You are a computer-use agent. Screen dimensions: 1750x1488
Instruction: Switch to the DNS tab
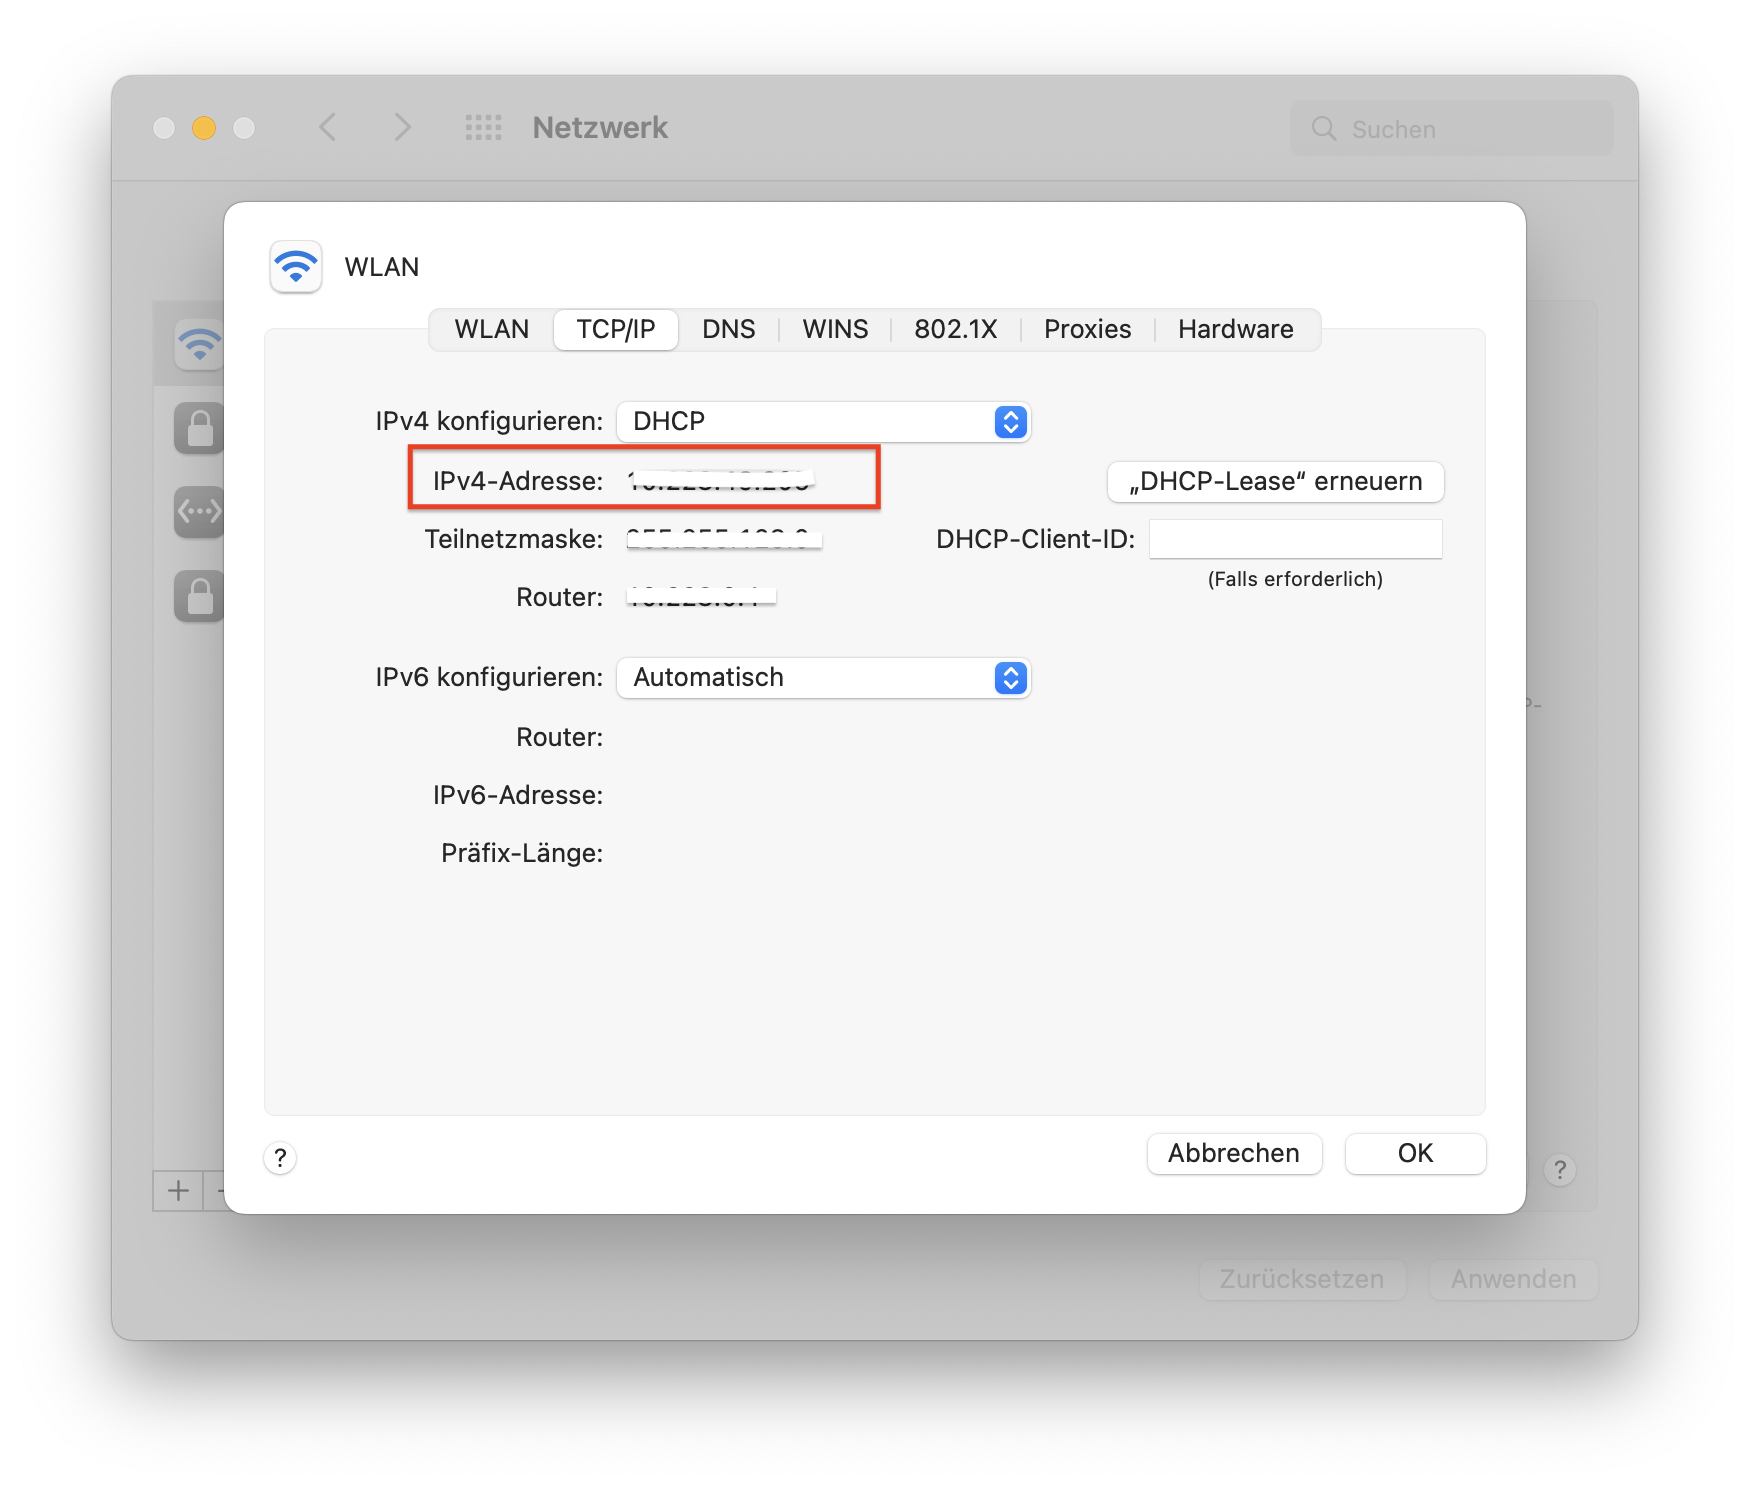tap(728, 330)
